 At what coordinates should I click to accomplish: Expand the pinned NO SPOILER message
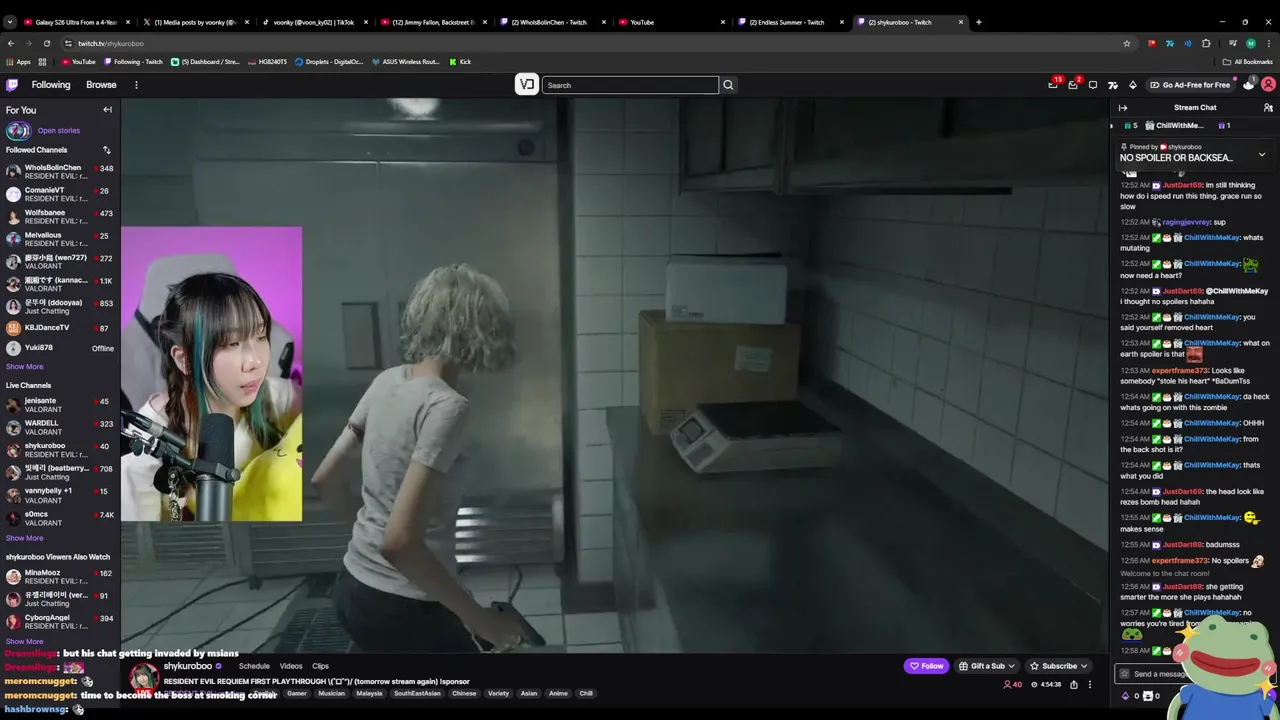click(1261, 155)
